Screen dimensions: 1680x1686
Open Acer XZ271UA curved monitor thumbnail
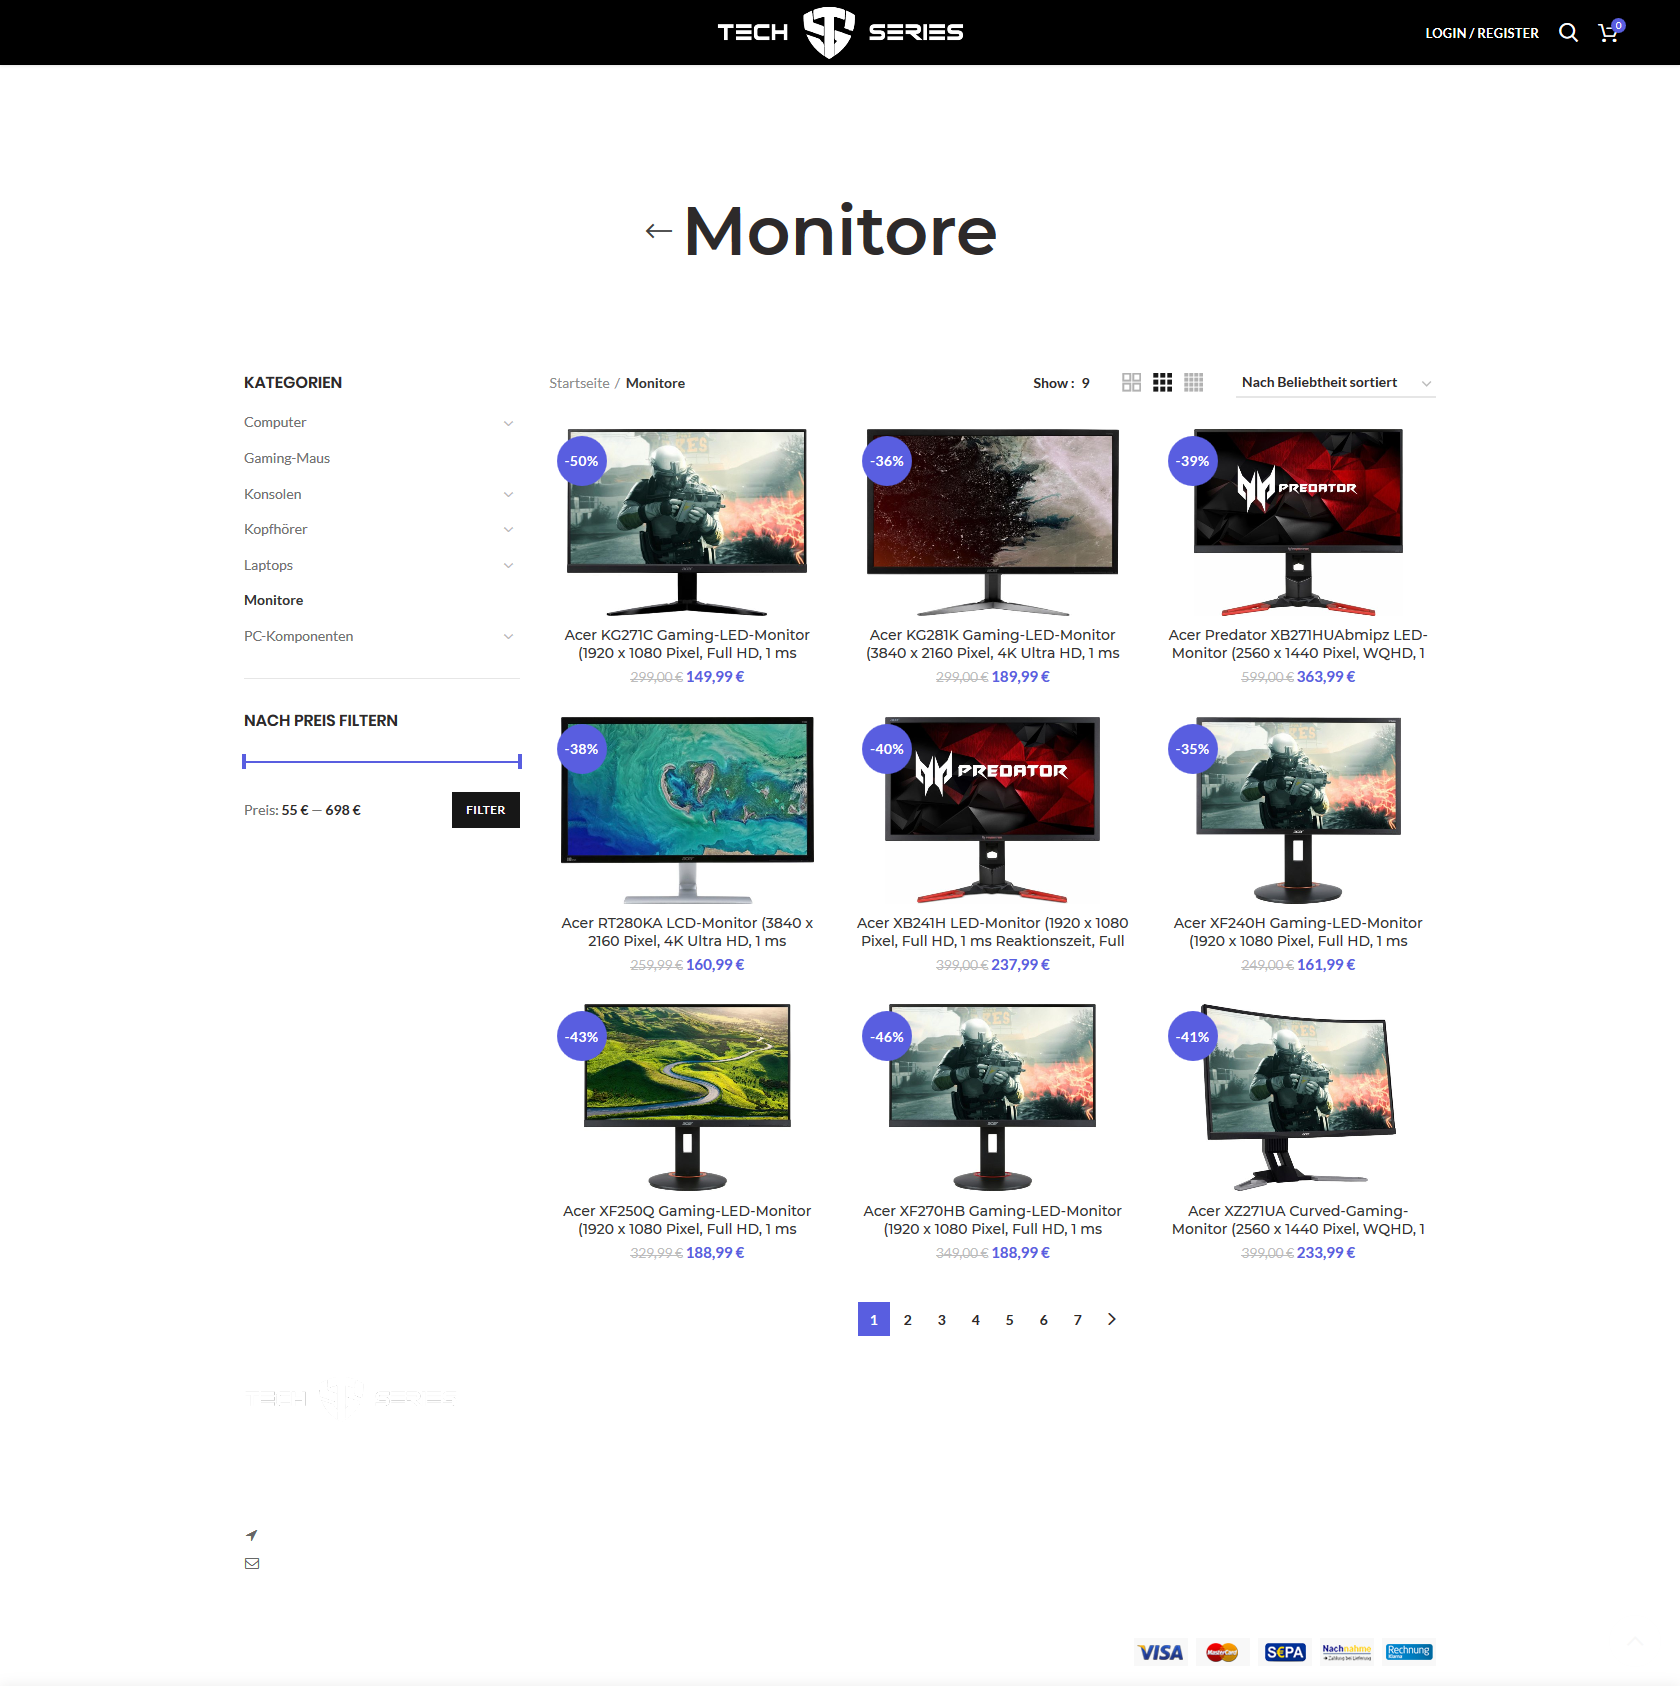tap(1298, 1098)
